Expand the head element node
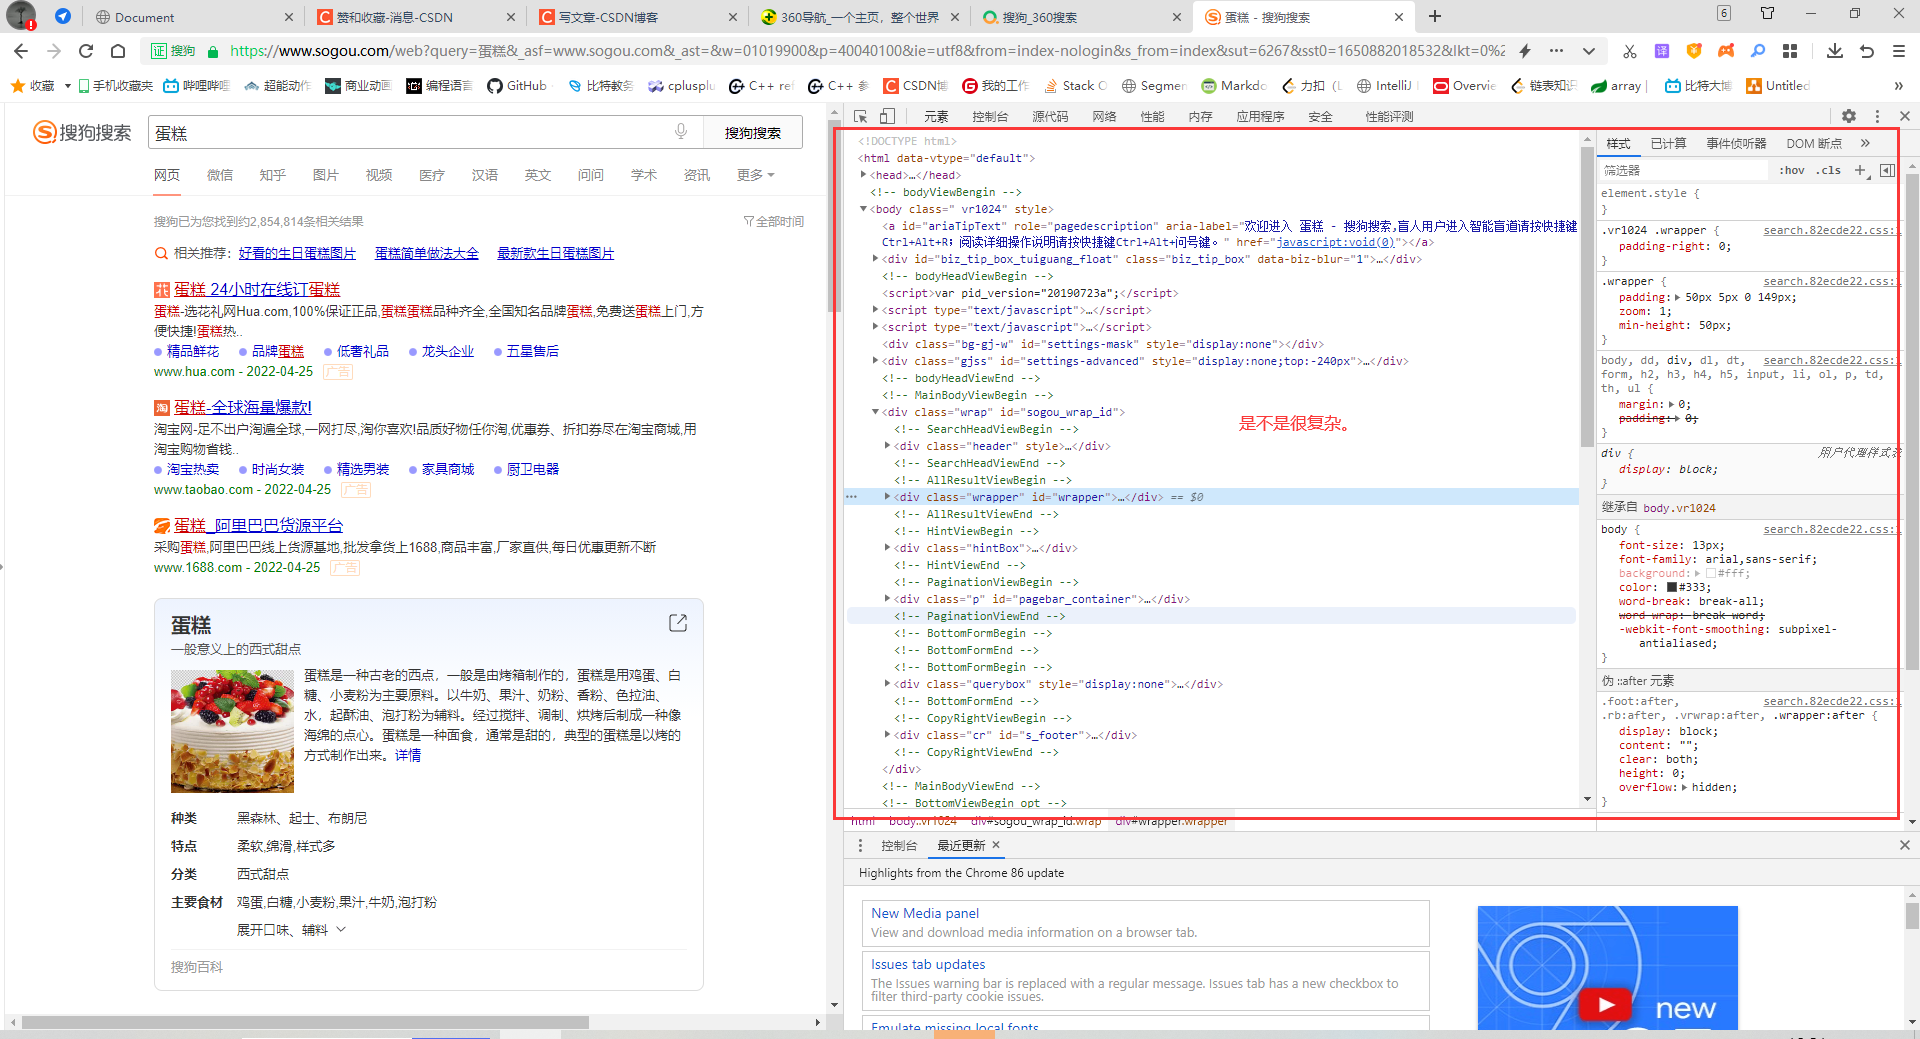The height and width of the screenshot is (1039, 1920). [863, 175]
